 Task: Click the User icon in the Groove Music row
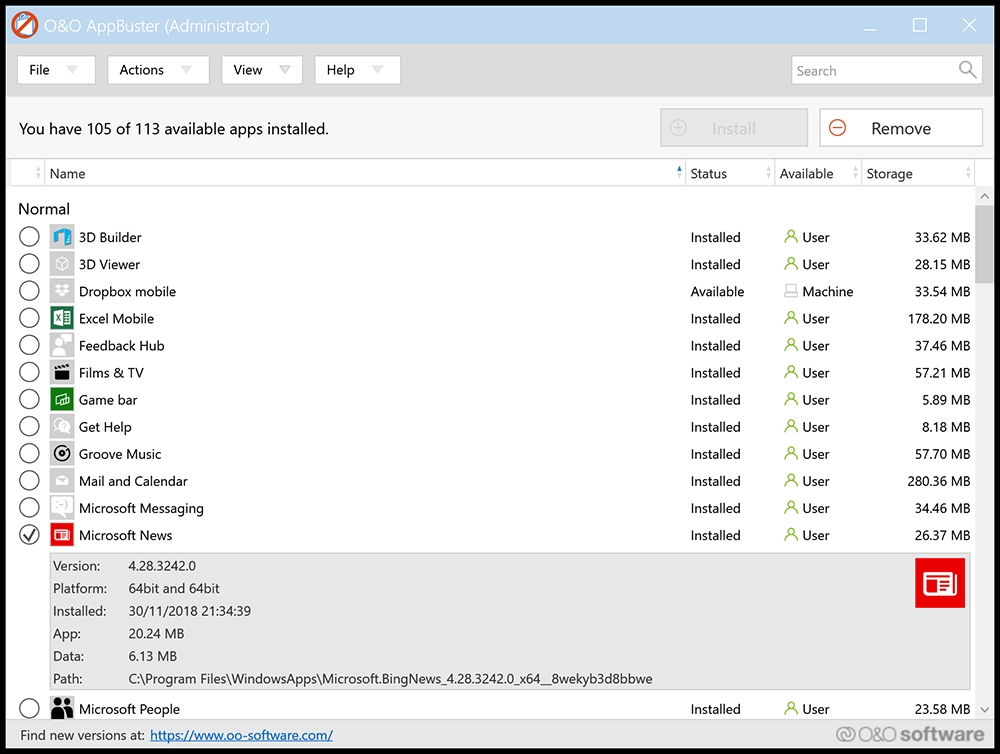[791, 454]
